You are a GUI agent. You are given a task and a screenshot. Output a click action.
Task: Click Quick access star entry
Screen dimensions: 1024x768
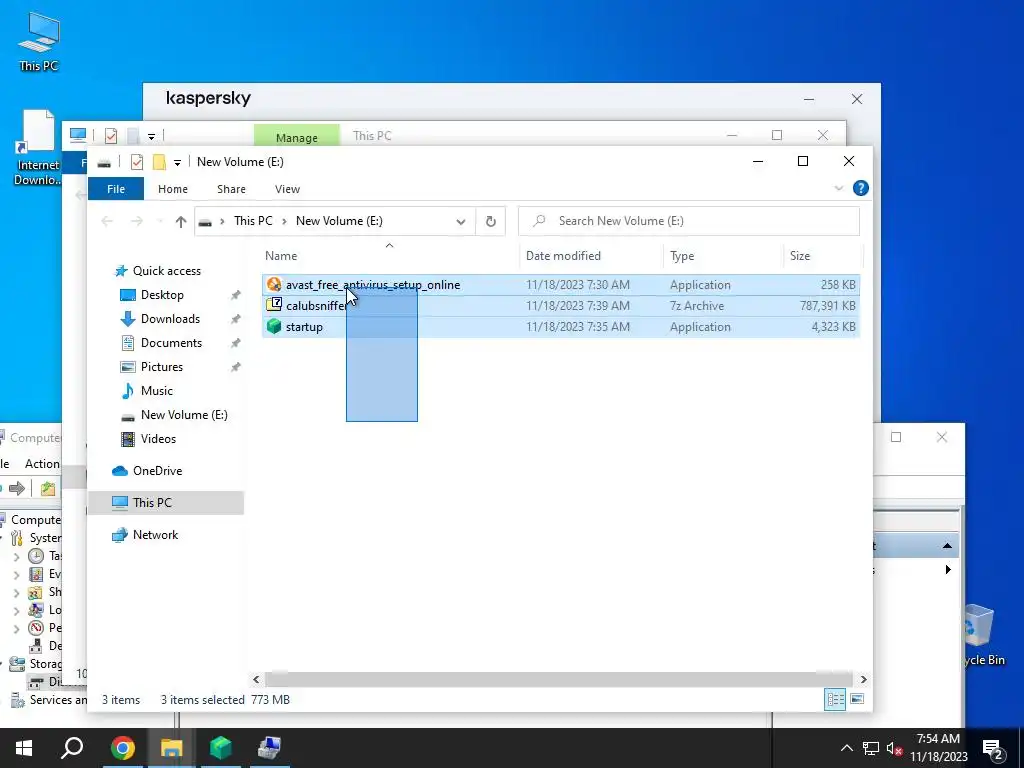(167, 271)
